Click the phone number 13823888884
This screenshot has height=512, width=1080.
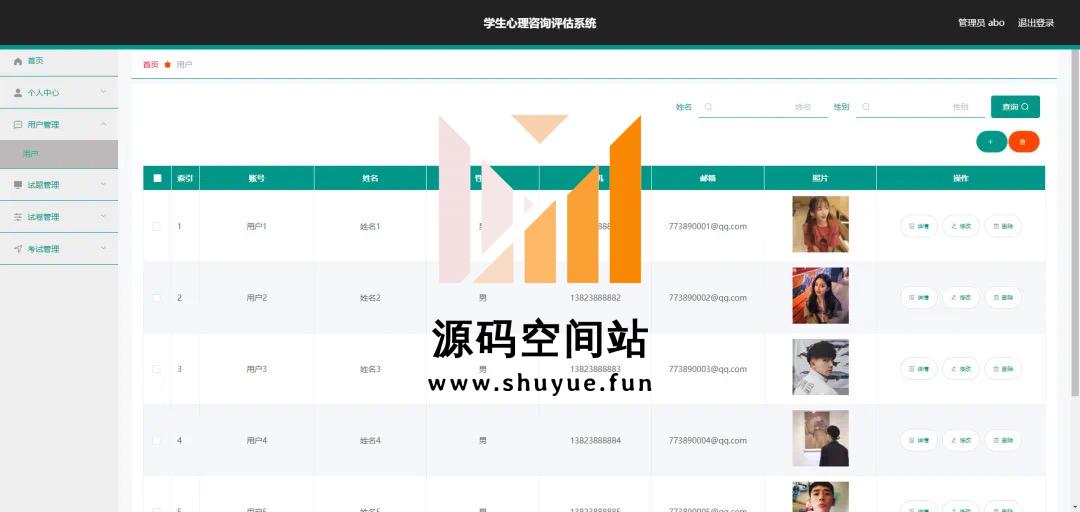pos(595,440)
